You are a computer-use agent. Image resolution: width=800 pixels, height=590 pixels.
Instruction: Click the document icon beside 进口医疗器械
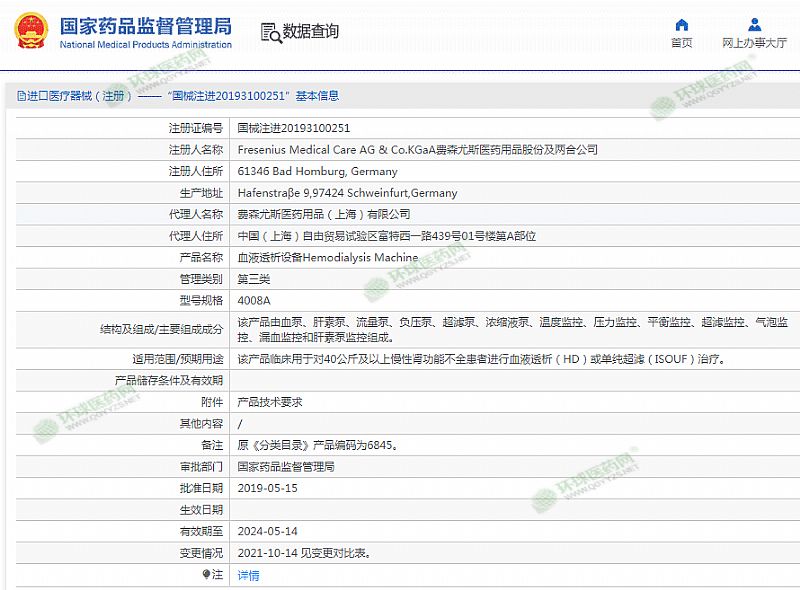pos(21,96)
